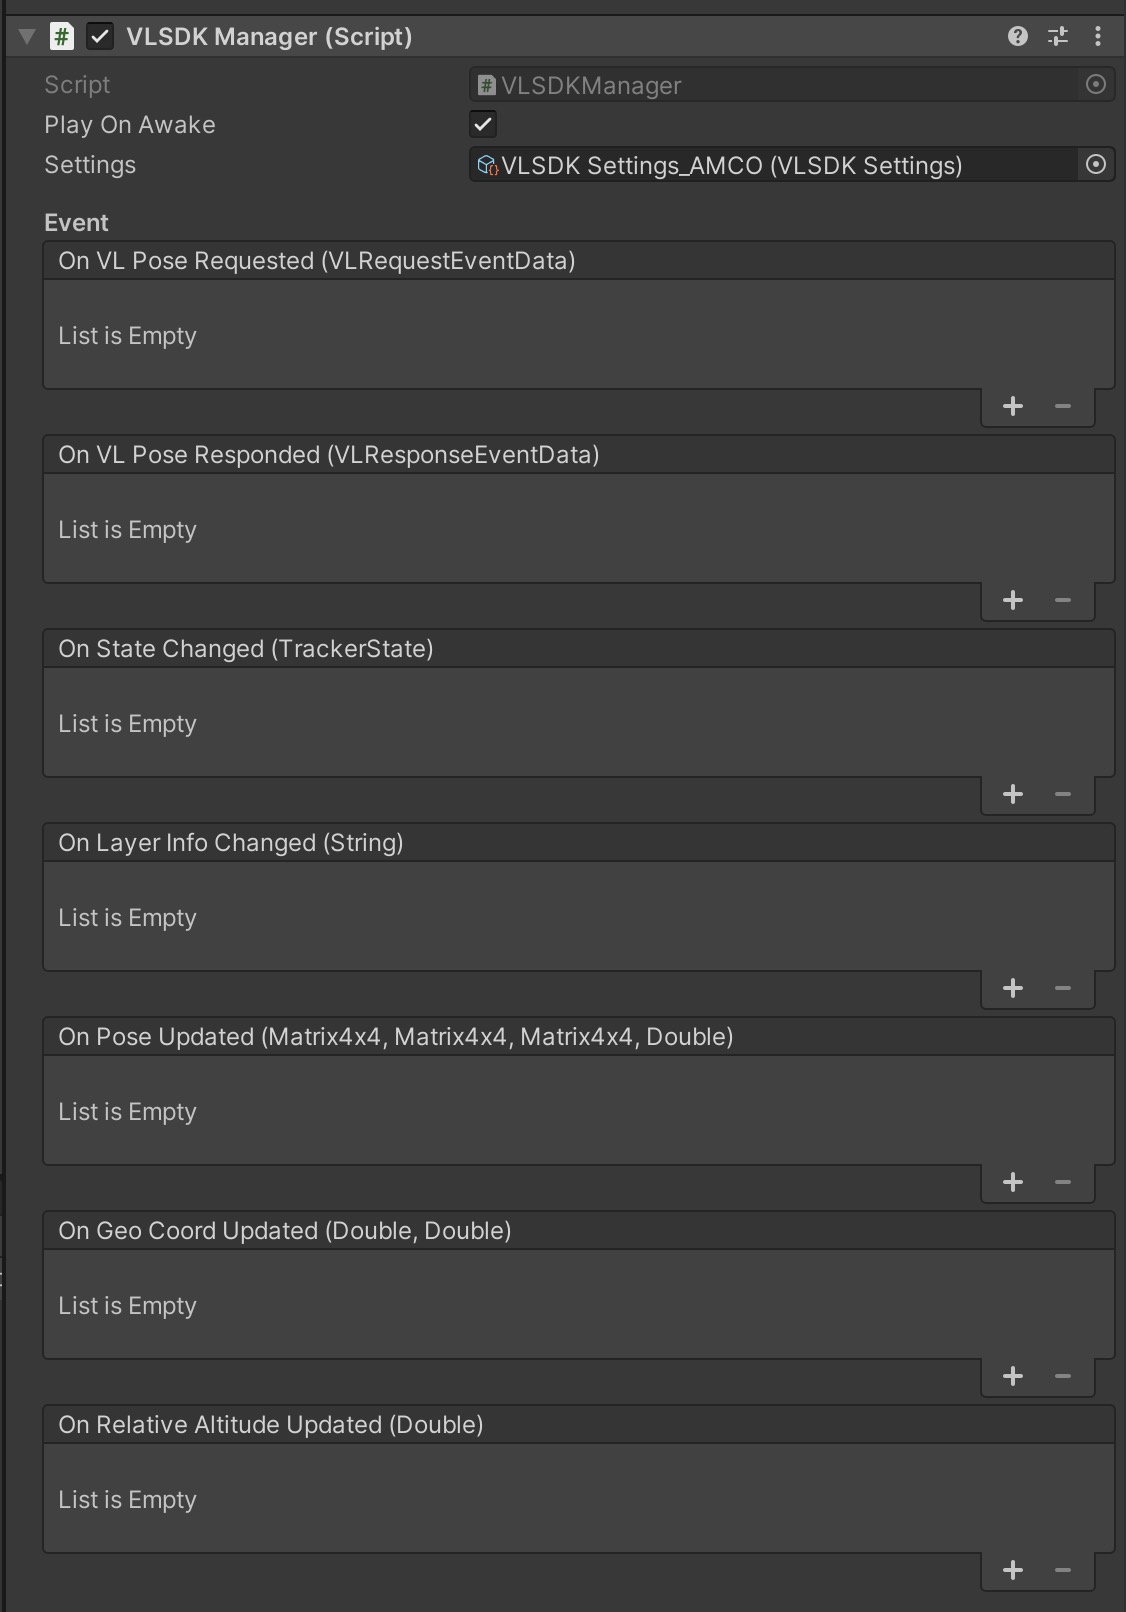Add listener to On Geo Coord Updated
Viewport: 1126px width, 1612px height.
1013,1376
